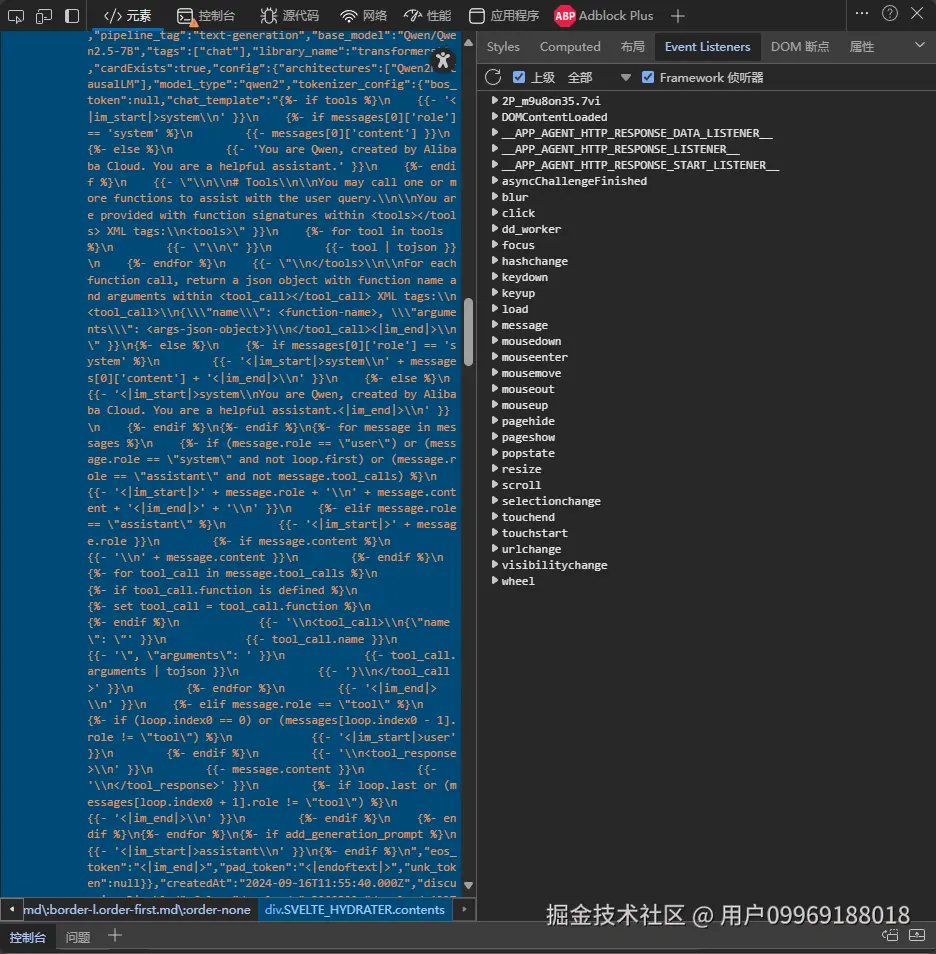Open the 元素 (Elements) panel tab
The image size is (936, 954).
click(x=127, y=16)
